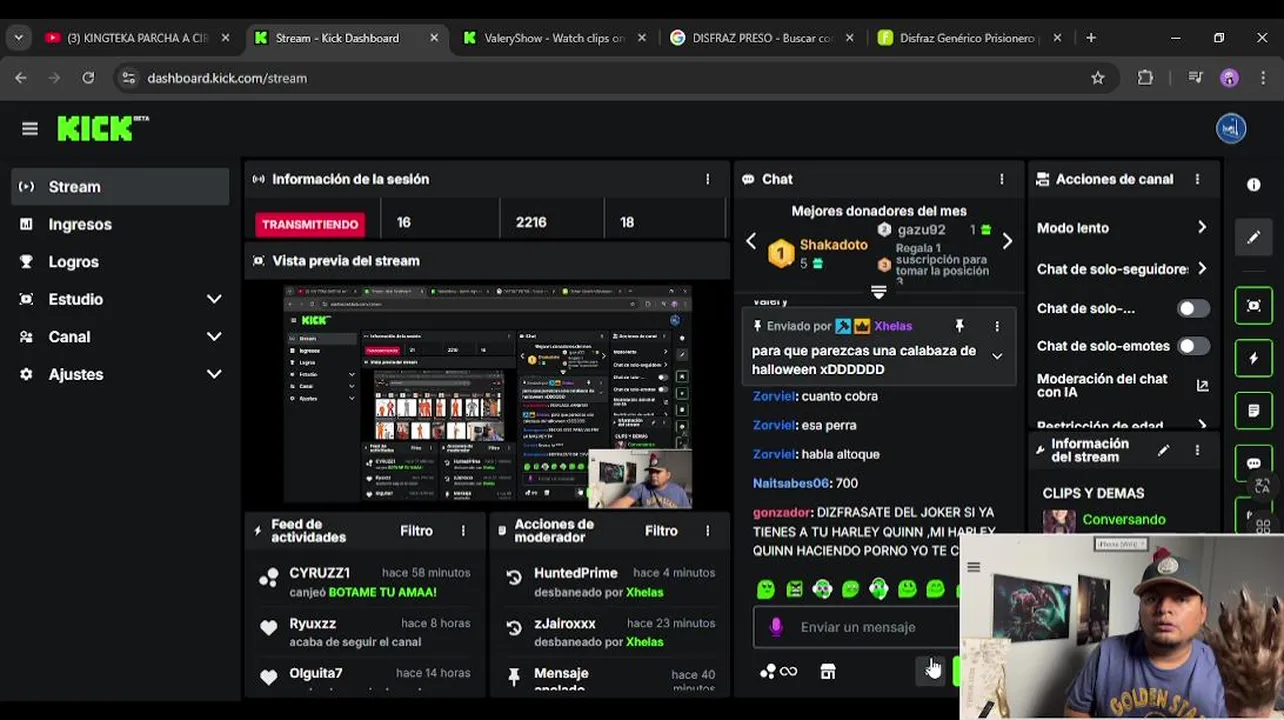Open Chat de solo-seguidores arrow
This screenshot has width=1284, height=720.
(x=1202, y=269)
